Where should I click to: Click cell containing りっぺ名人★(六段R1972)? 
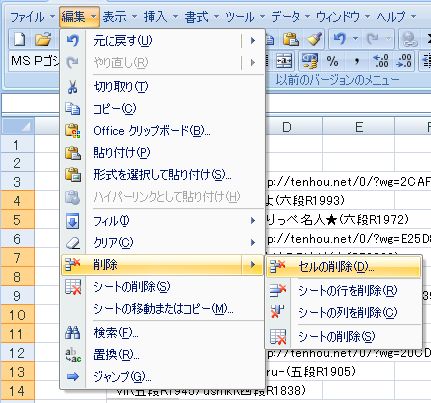pyautogui.click(x=337, y=220)
